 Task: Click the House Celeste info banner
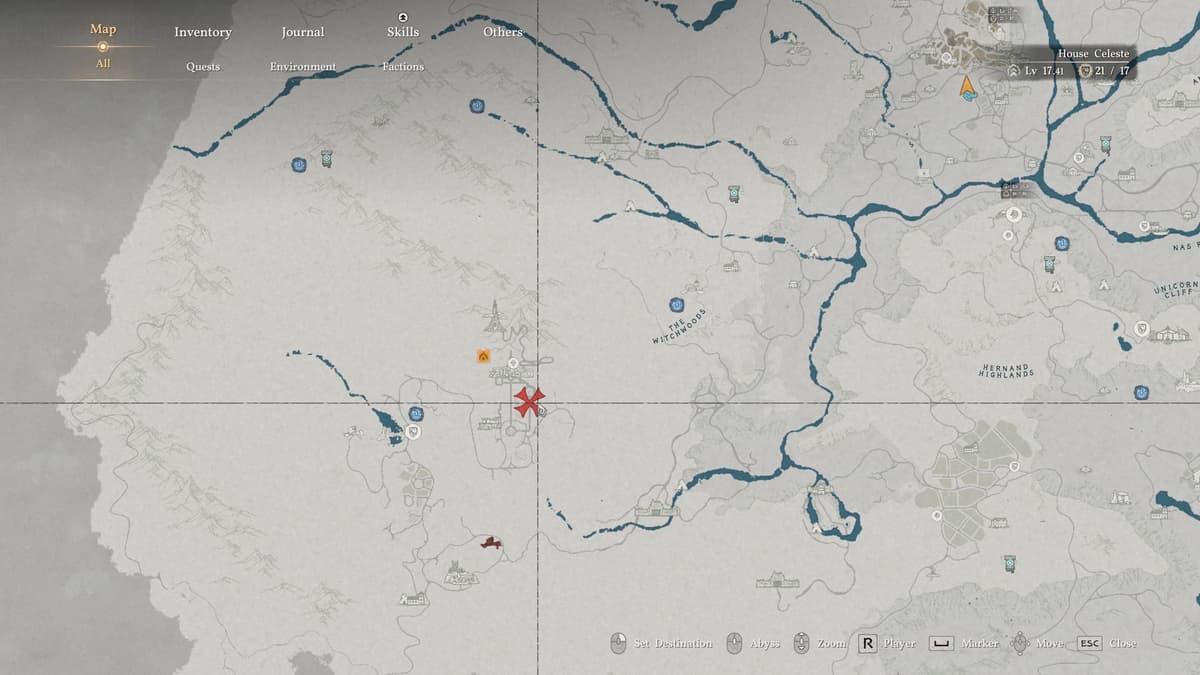(1070, 62)
